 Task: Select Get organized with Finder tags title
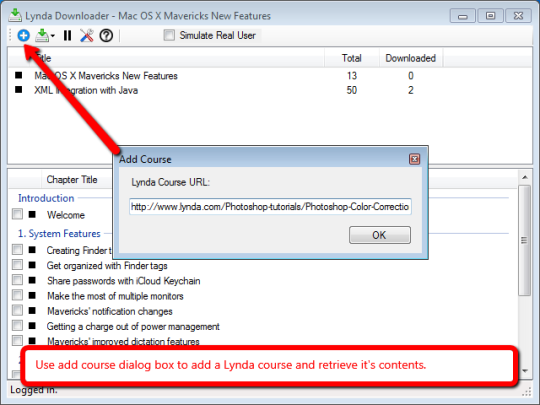coord(107,266)
